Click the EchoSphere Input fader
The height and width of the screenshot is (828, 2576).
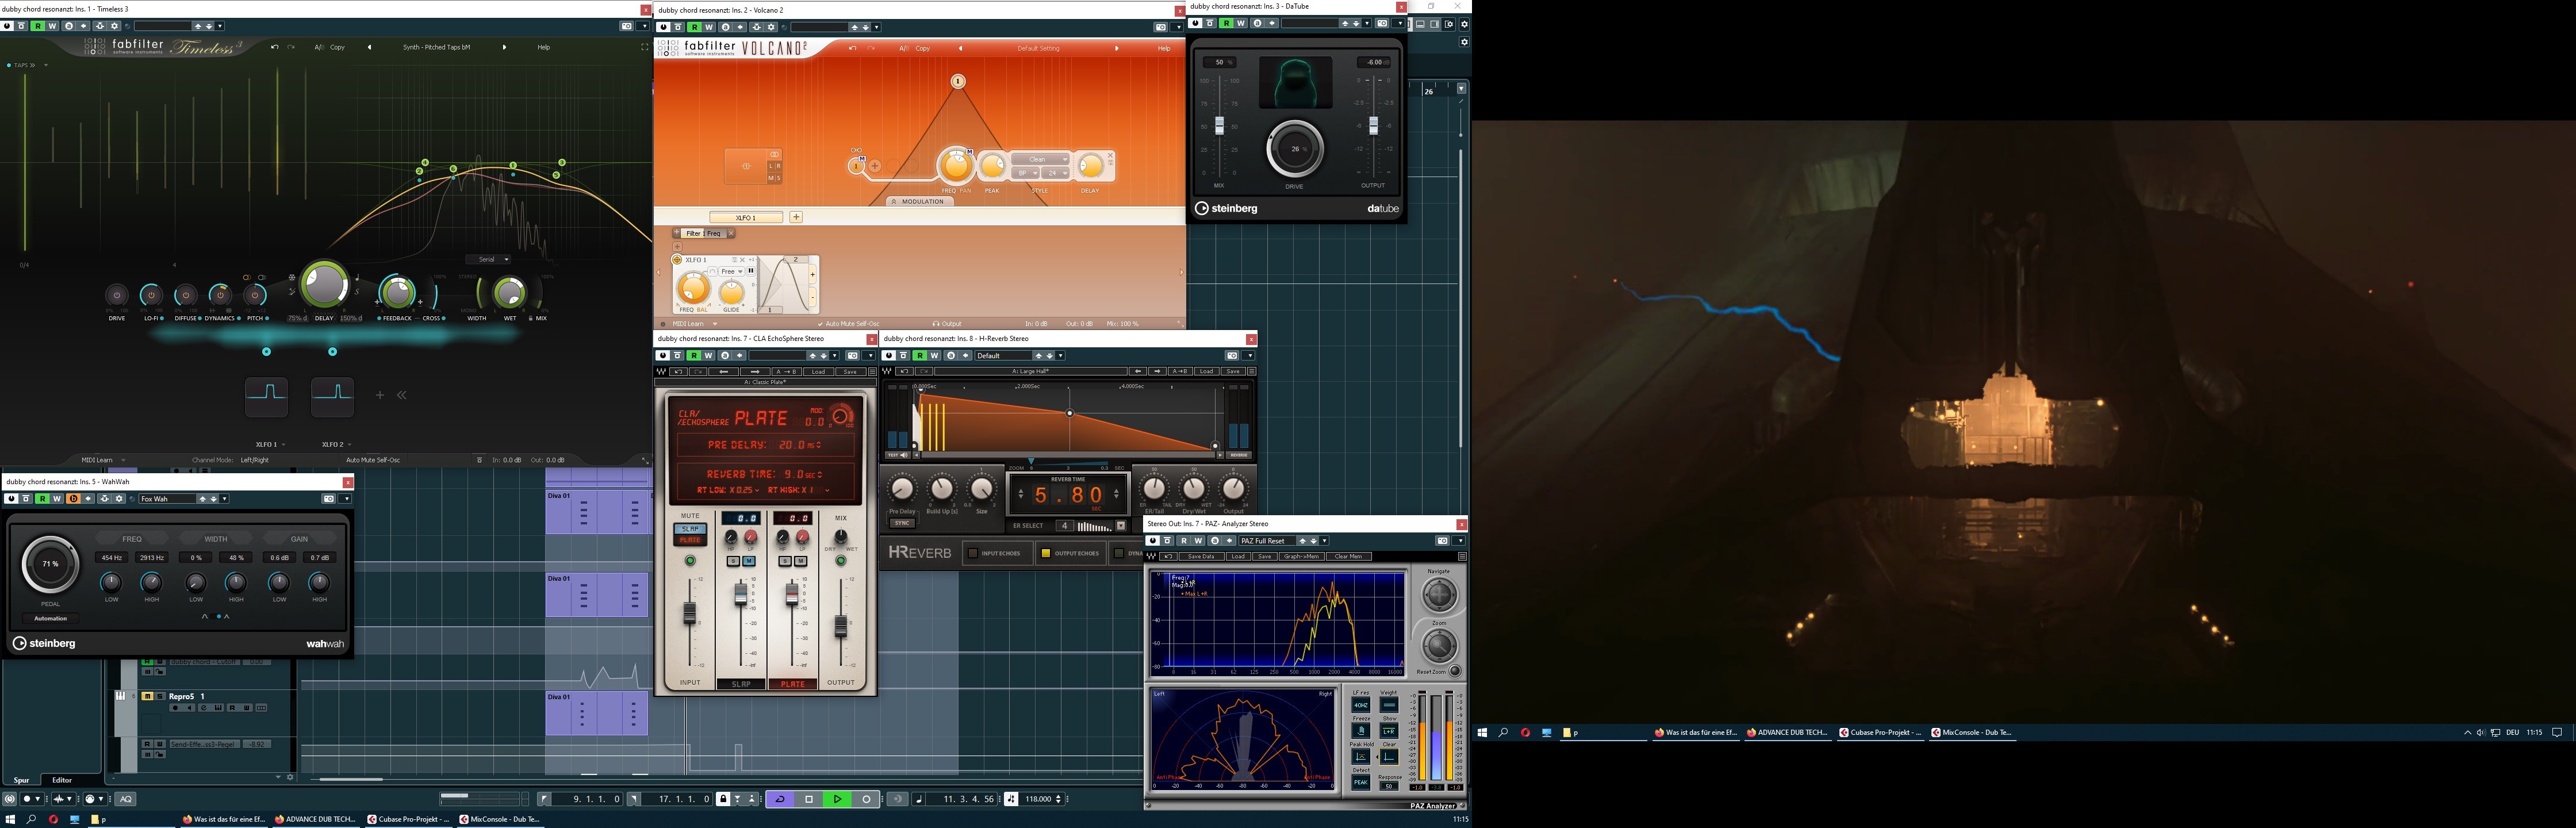[689, 613]
